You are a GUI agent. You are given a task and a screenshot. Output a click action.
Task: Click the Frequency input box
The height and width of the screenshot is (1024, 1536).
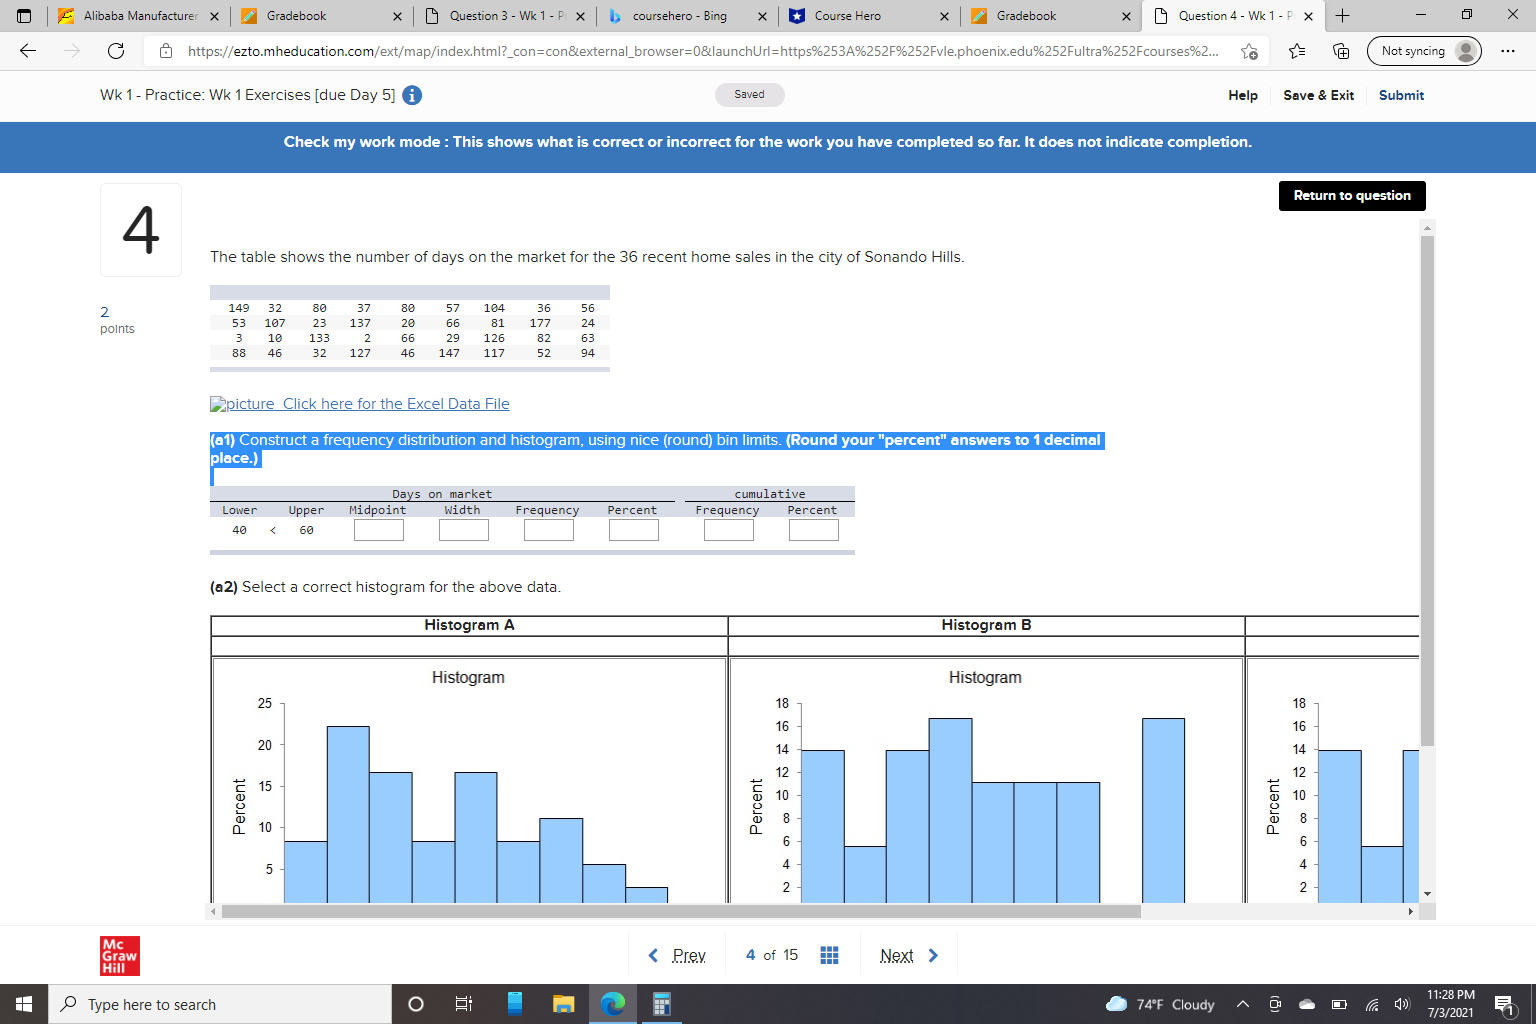(x=549, y=530)
